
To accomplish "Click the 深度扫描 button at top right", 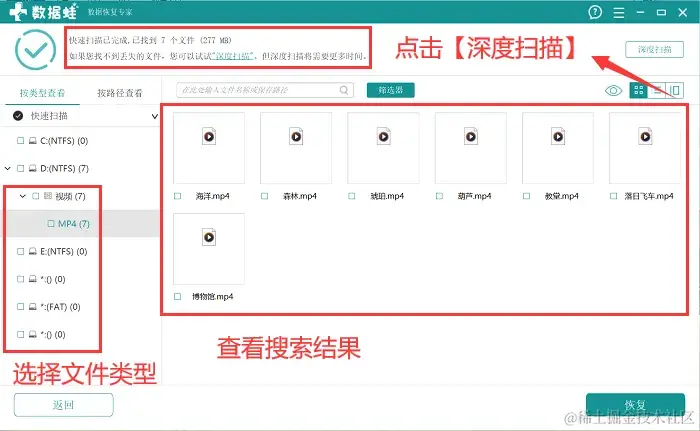I will [654, 50].
